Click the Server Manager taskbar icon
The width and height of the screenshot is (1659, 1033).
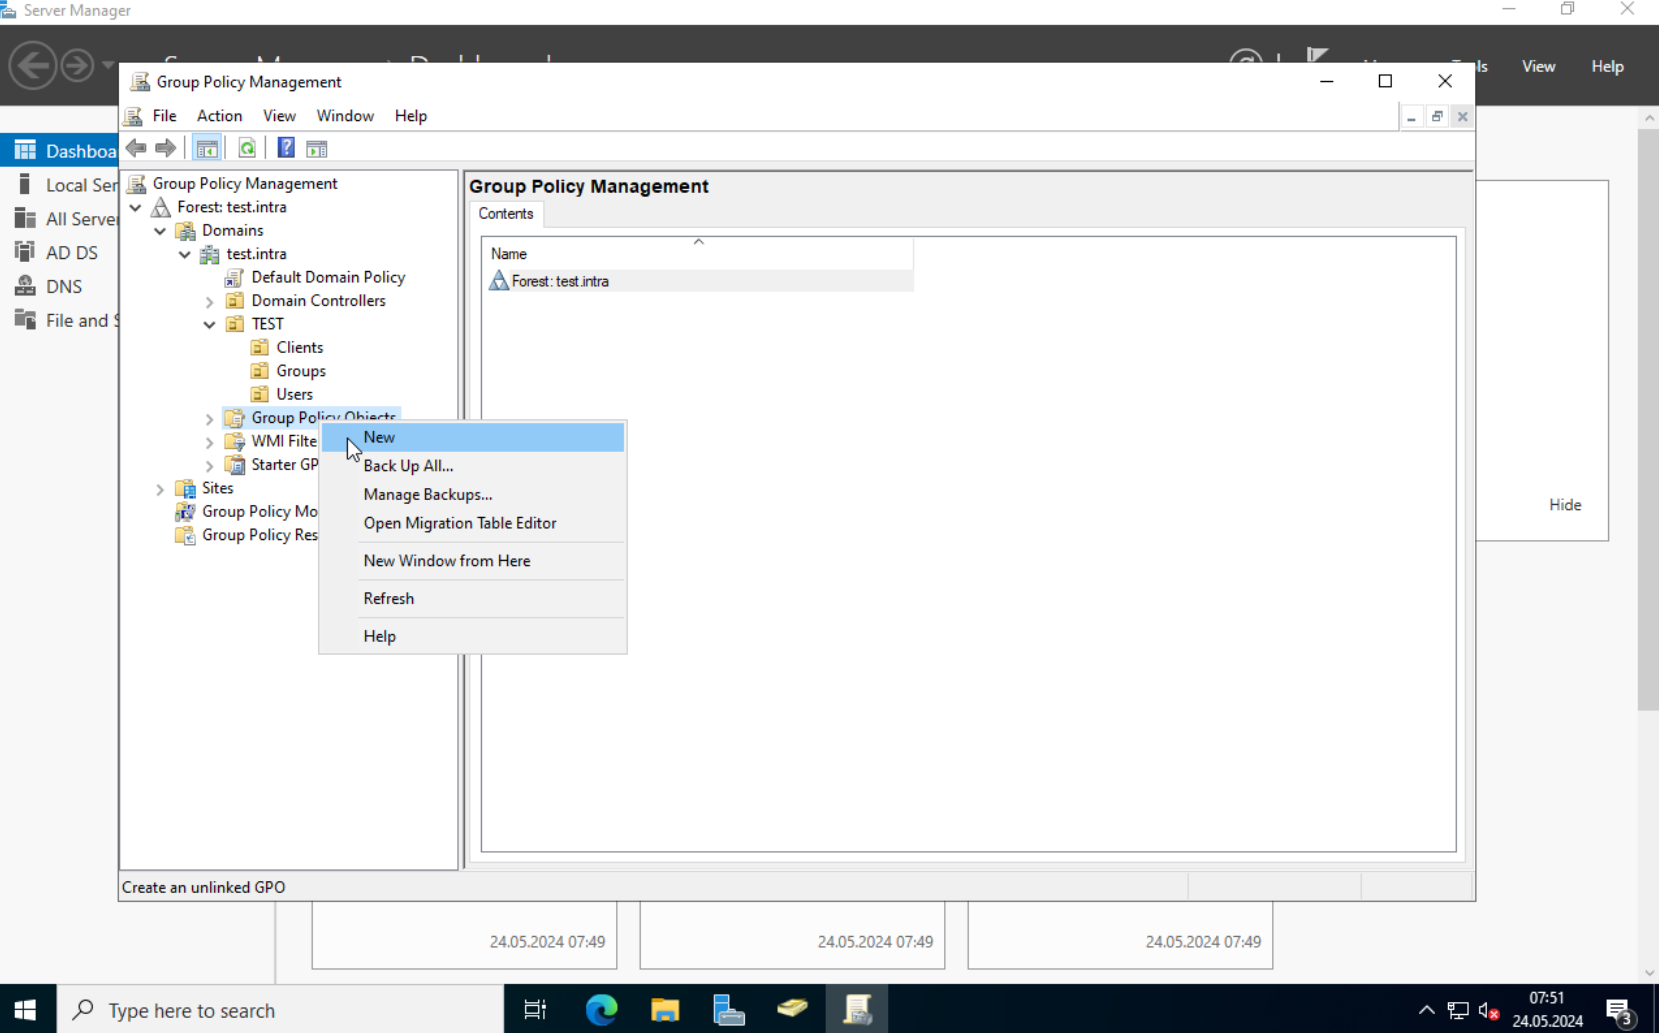pos(729,1010)
